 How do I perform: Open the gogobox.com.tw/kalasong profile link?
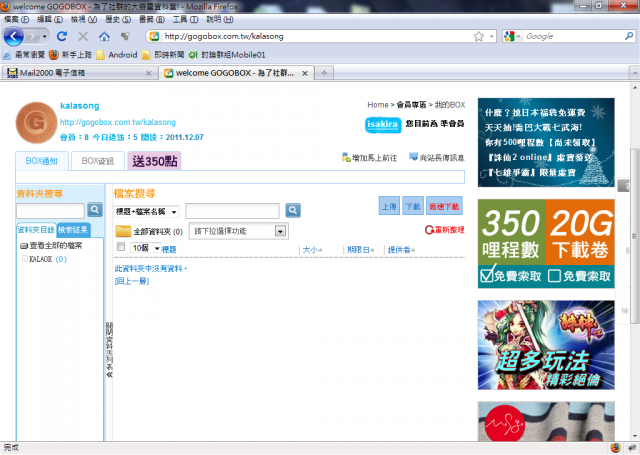[x=118, y=122]
